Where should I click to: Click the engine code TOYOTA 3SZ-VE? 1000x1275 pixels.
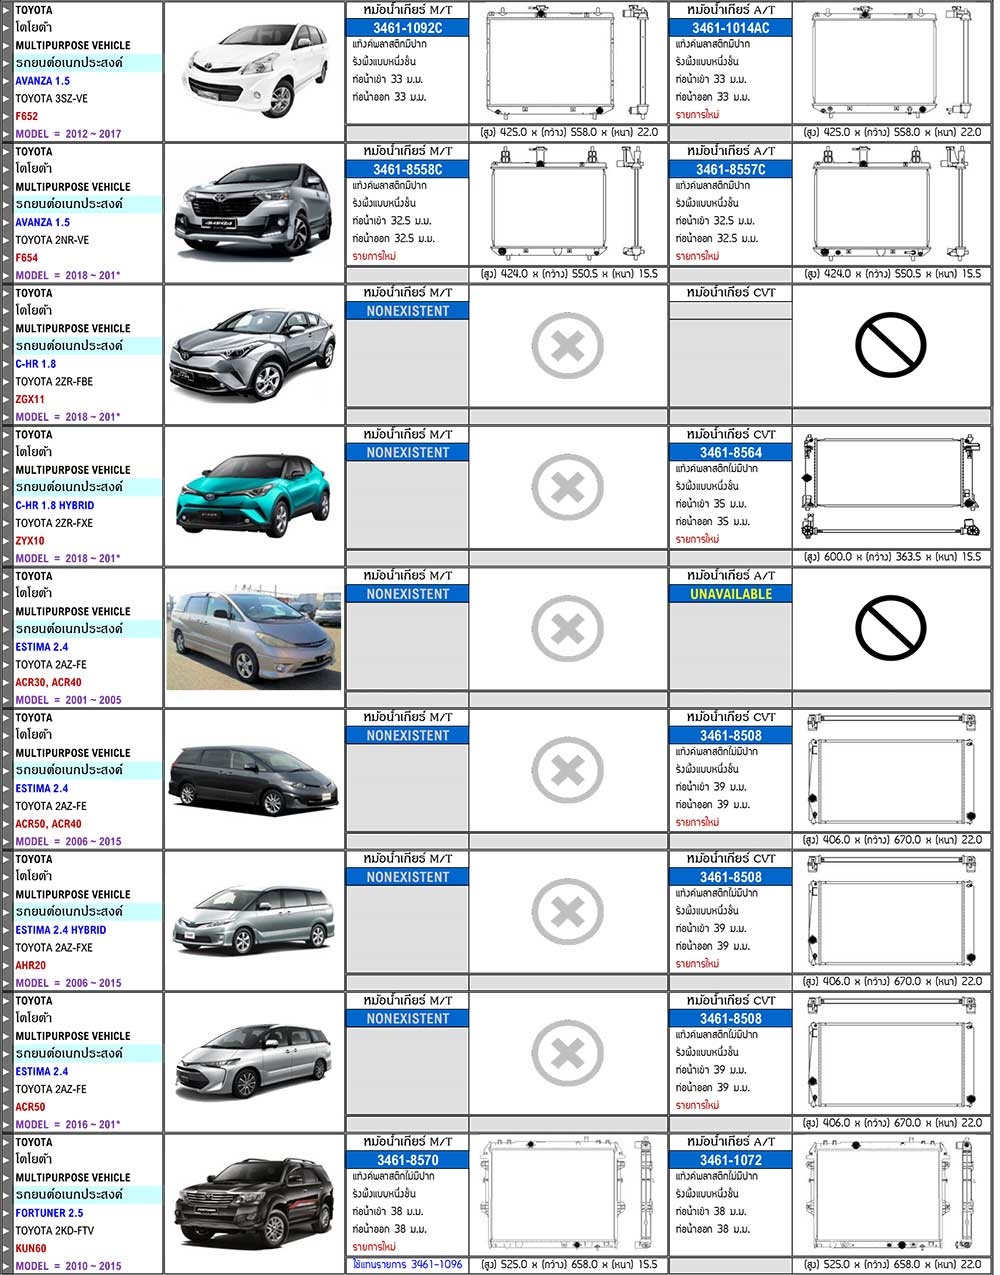click(52, 99)
